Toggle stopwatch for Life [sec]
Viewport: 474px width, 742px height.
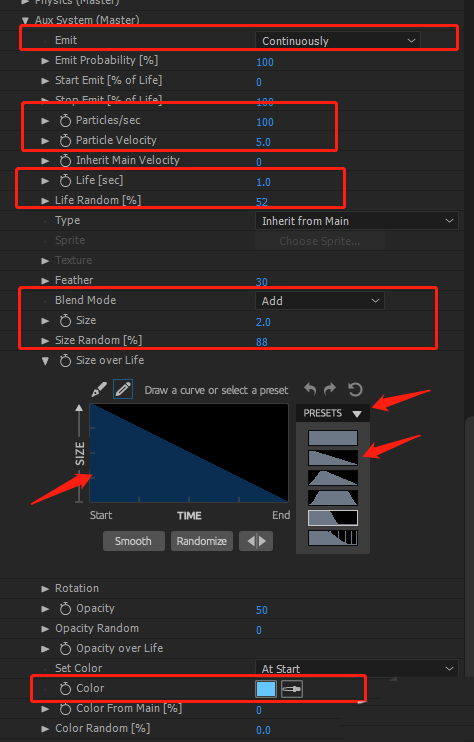click(65, 181)
